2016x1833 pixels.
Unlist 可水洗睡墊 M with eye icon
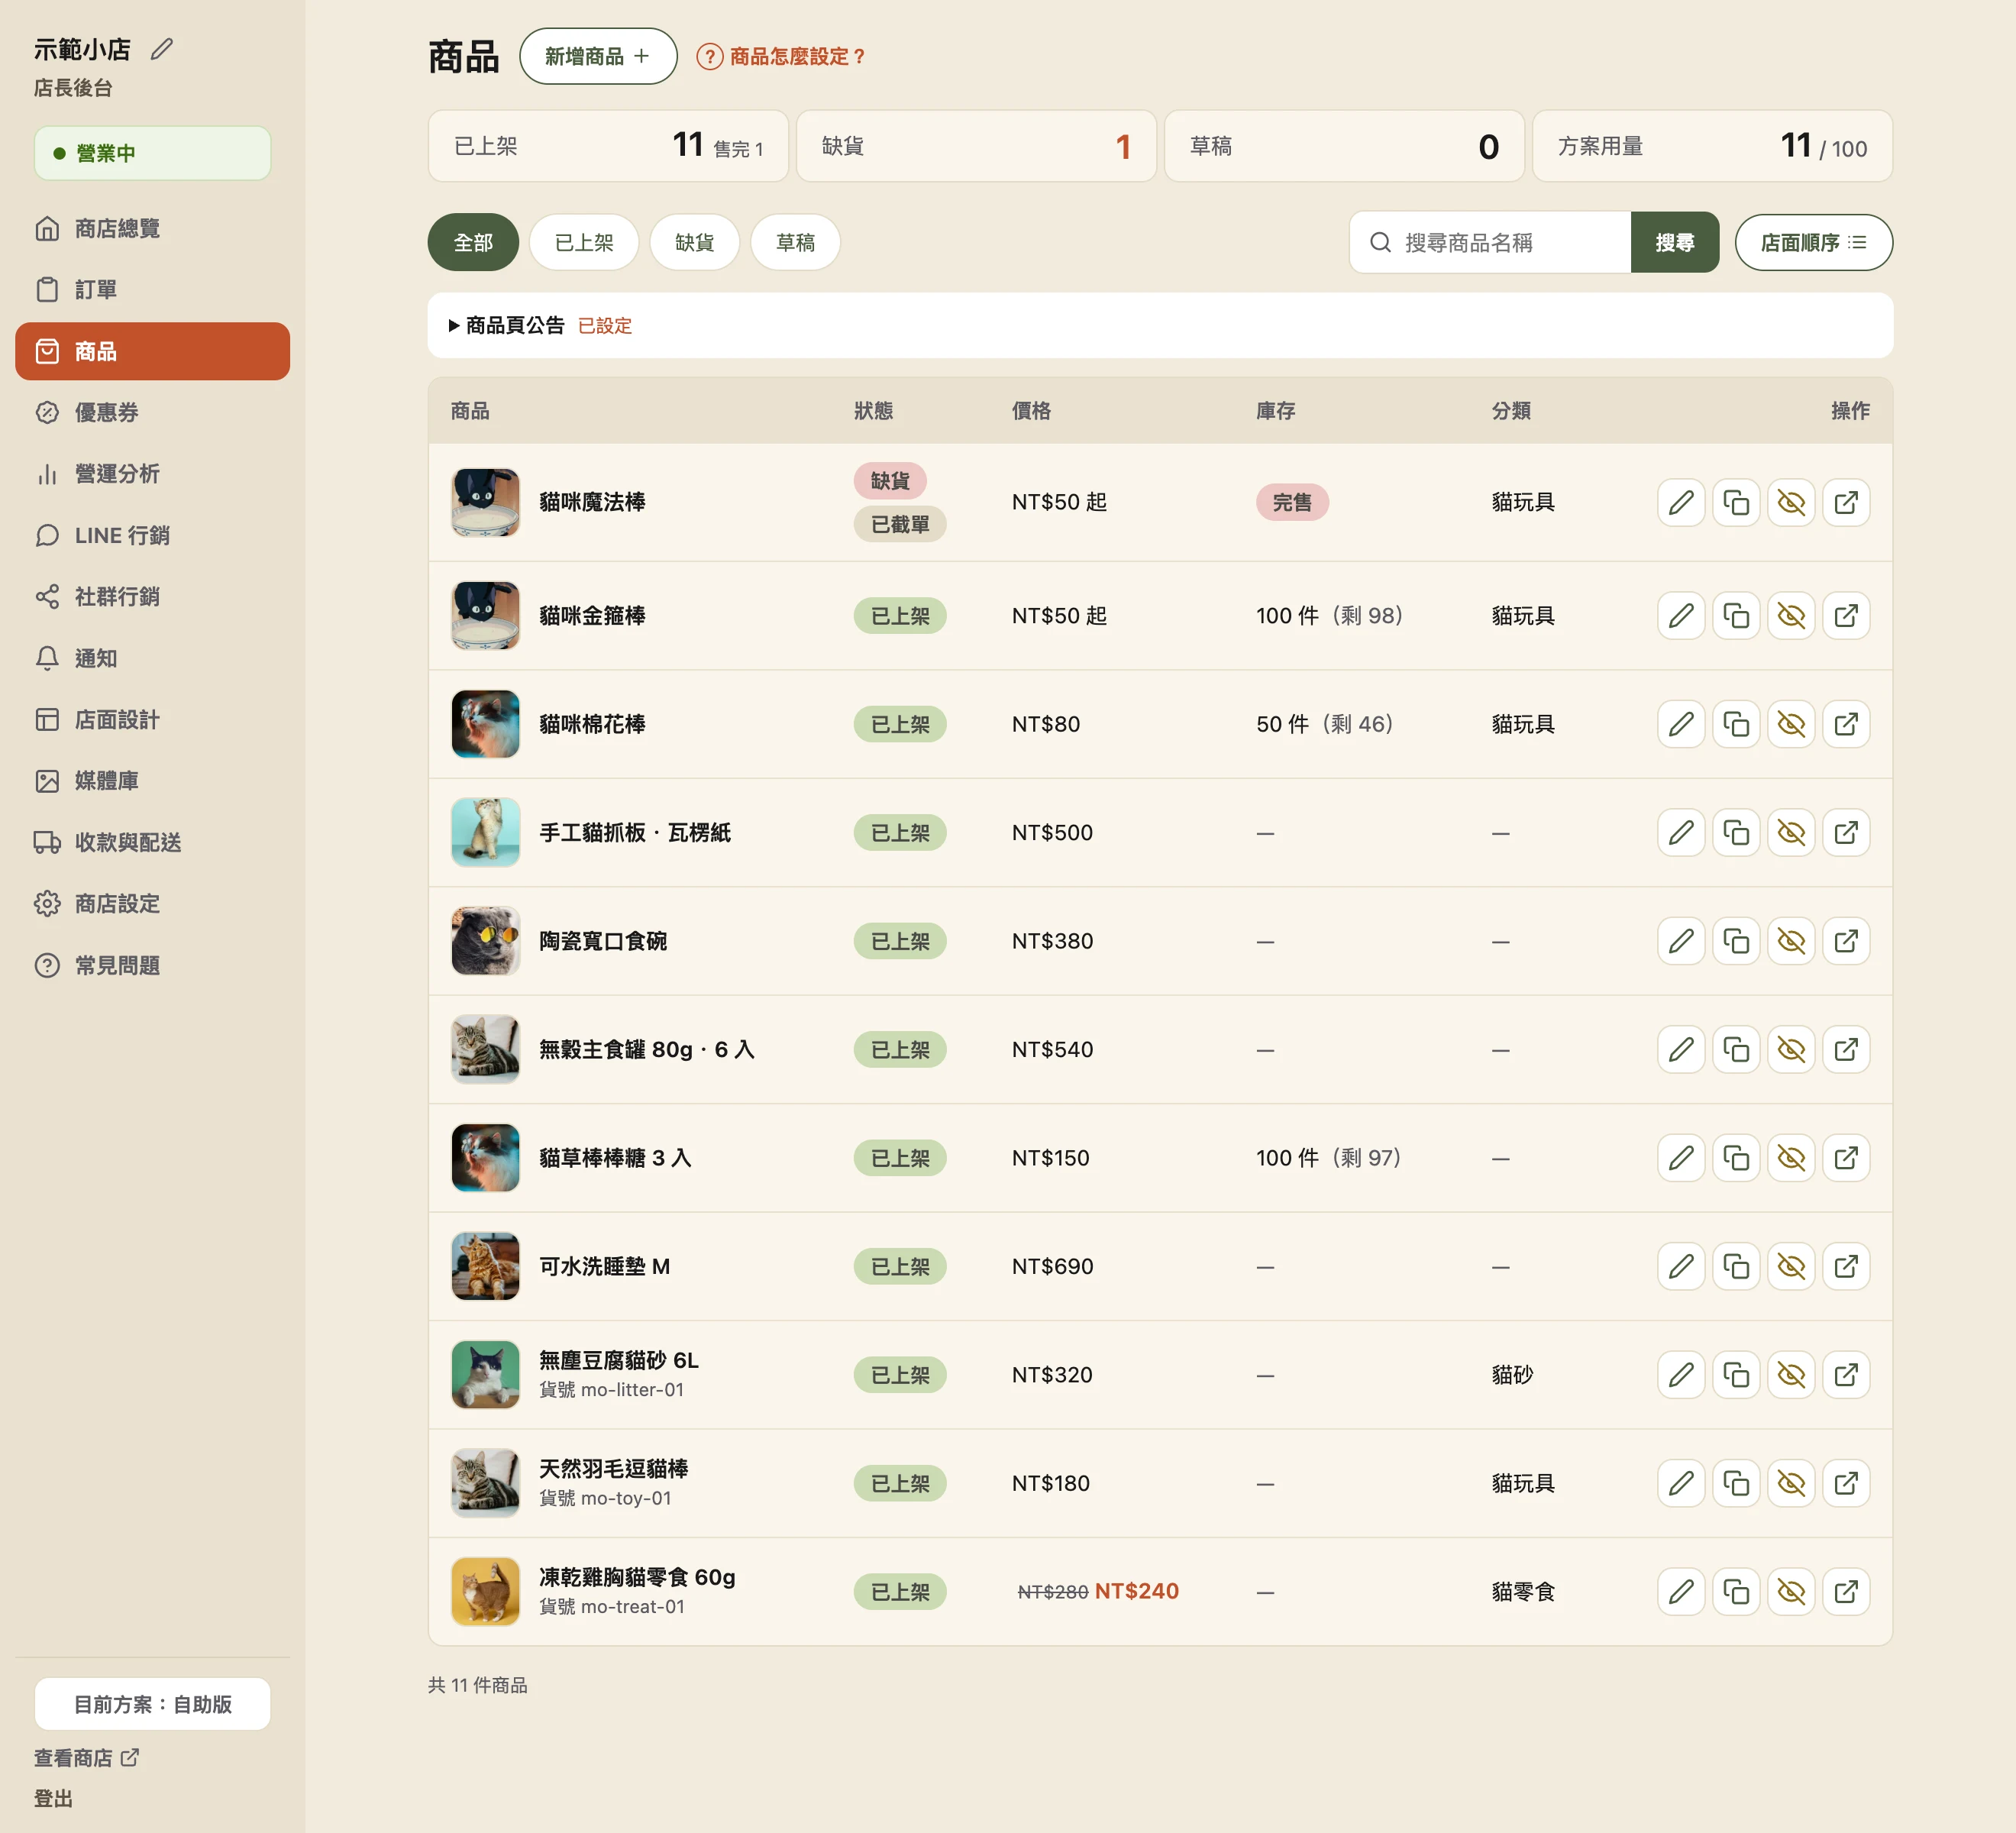[x=1791, y=1267]
